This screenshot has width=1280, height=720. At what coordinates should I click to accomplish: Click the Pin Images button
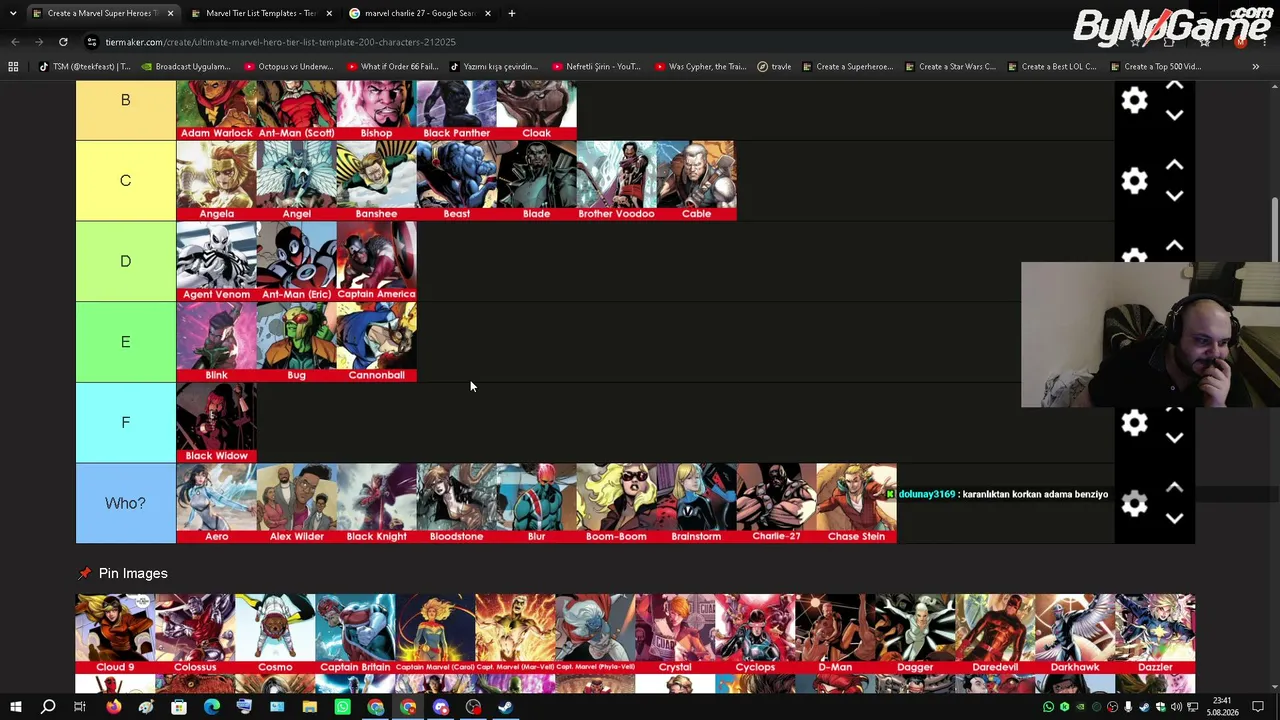tap(122, 574)
